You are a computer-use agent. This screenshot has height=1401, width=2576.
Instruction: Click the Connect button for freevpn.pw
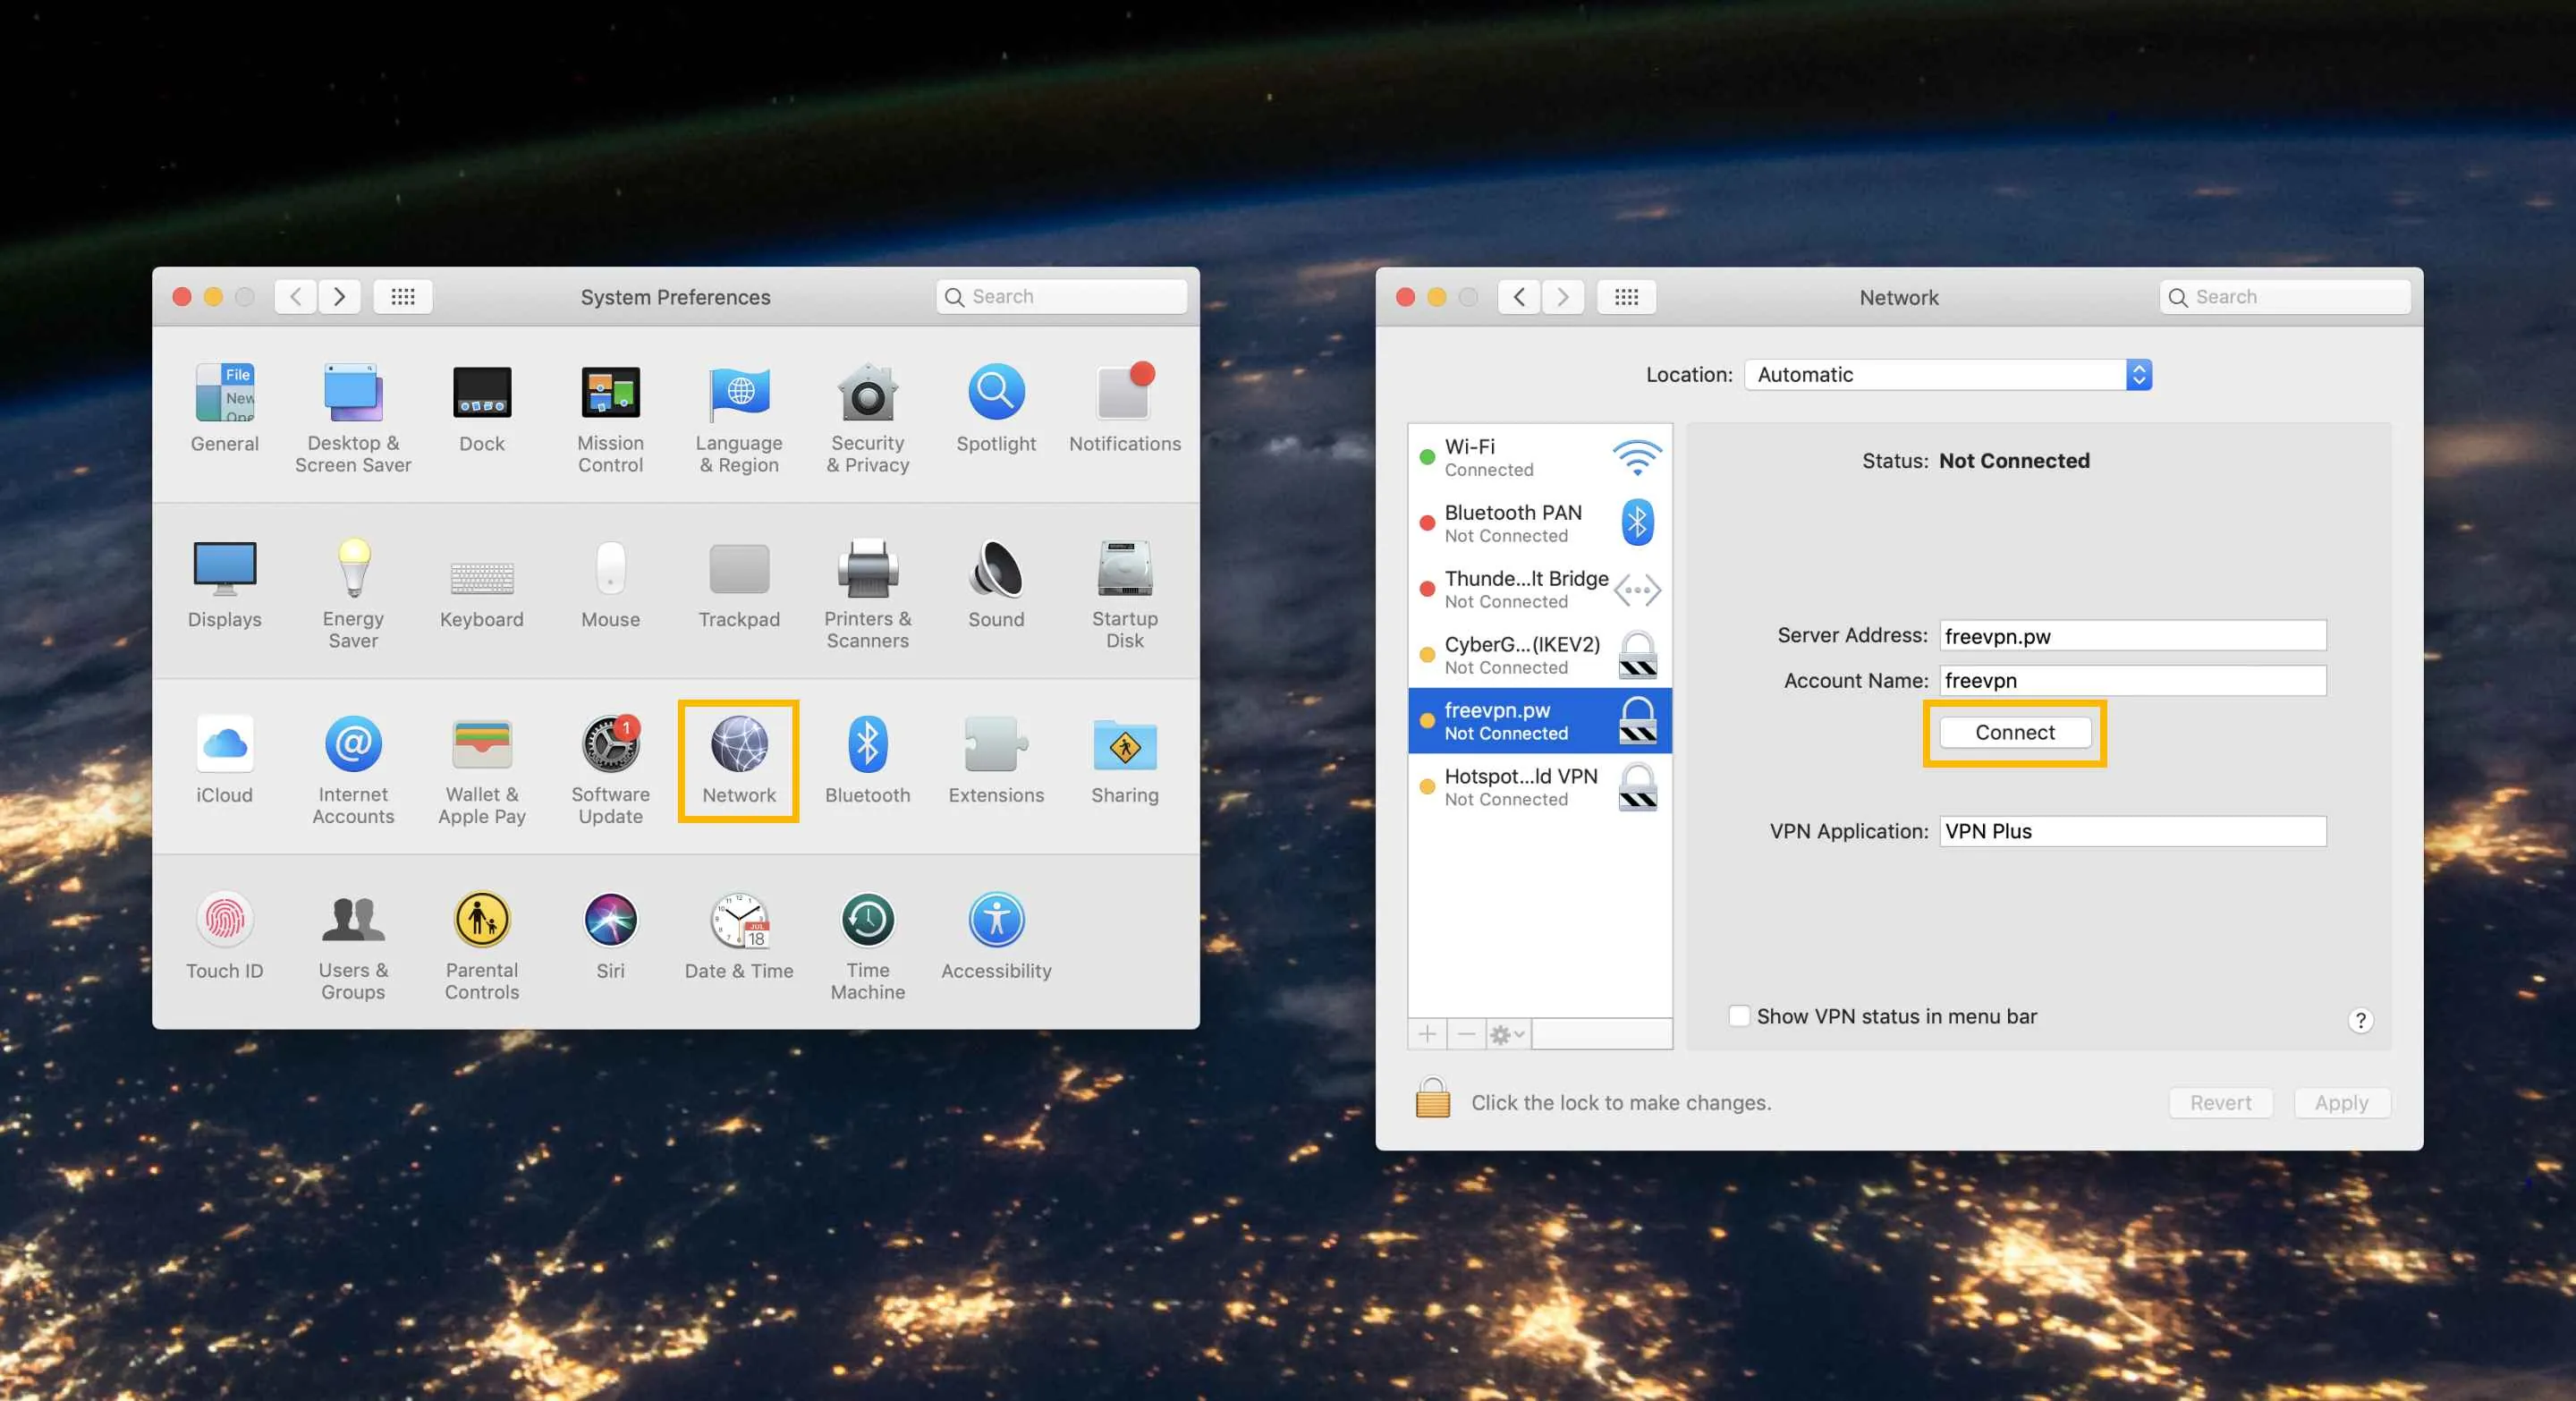[x=2014, y=733]
